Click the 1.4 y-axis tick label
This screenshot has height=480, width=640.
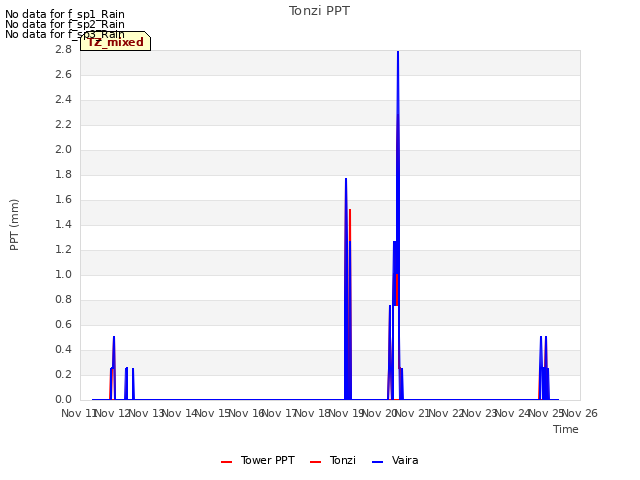(x=63, y=224)
